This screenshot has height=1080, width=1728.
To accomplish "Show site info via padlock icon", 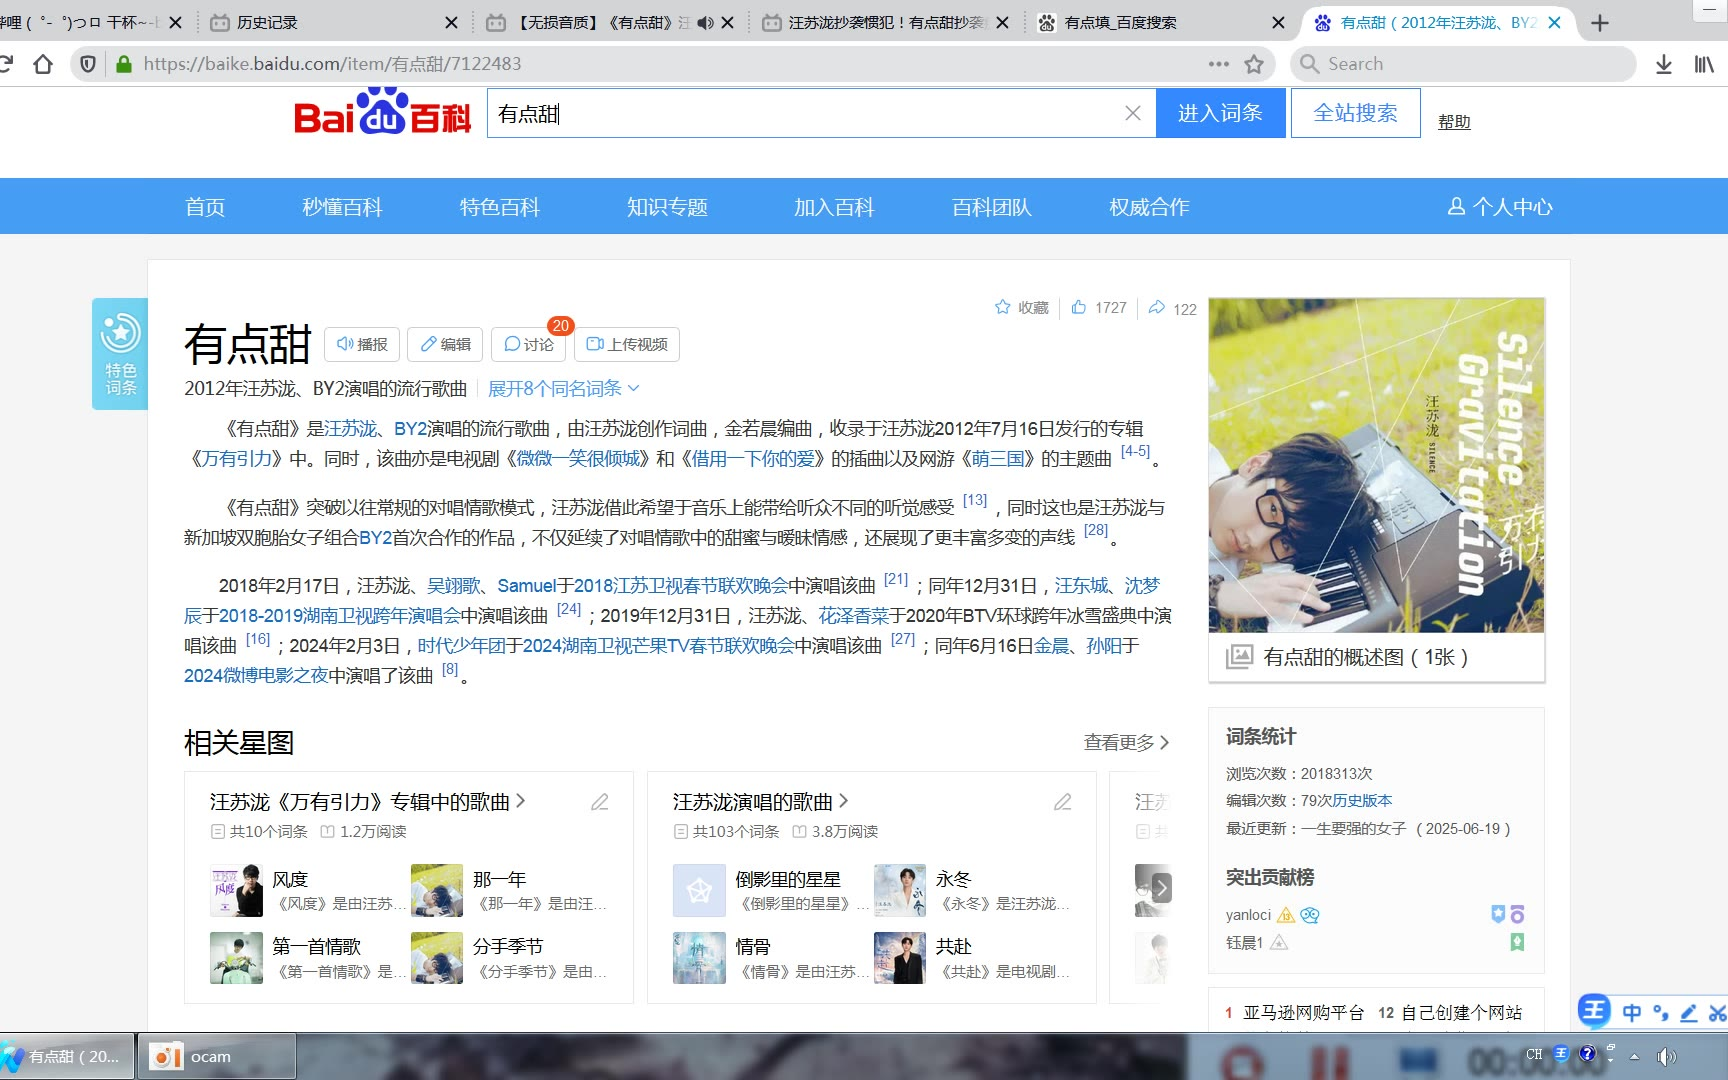I will coord(124,64).
